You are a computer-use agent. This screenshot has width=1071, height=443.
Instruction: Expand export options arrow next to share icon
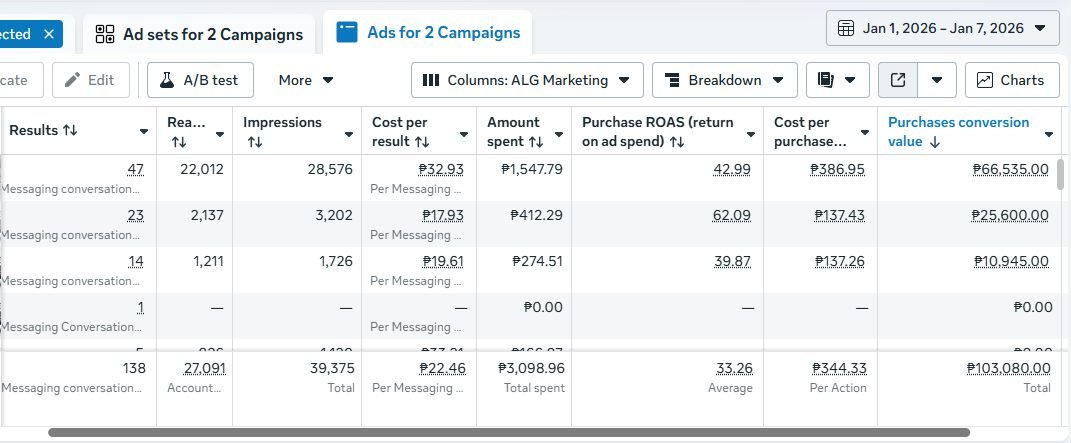pyautogui.click(x=937, y=80)
